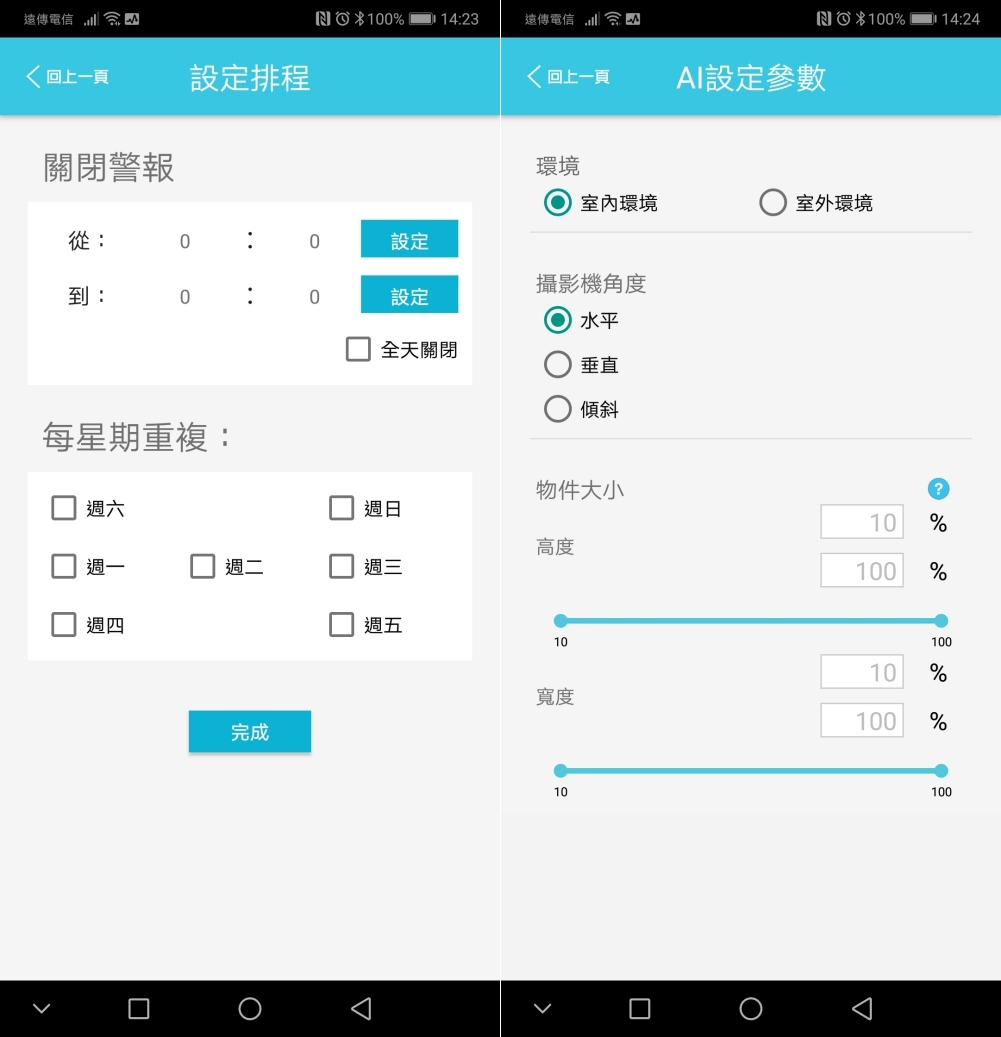This screenshot has height=1037, width=1001.
Task: Tap Wi-Fi icon in left status bar
Action: click(112, 19)
